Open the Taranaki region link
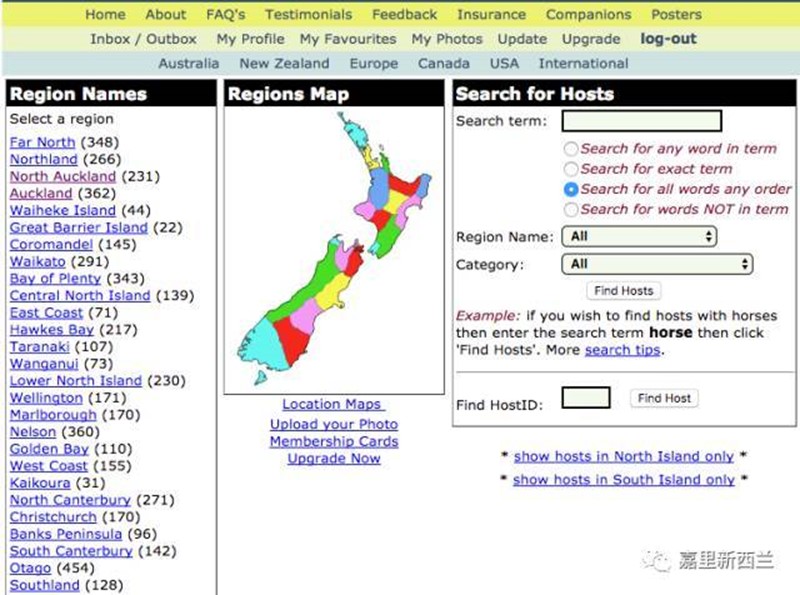 tap(39, 347)
